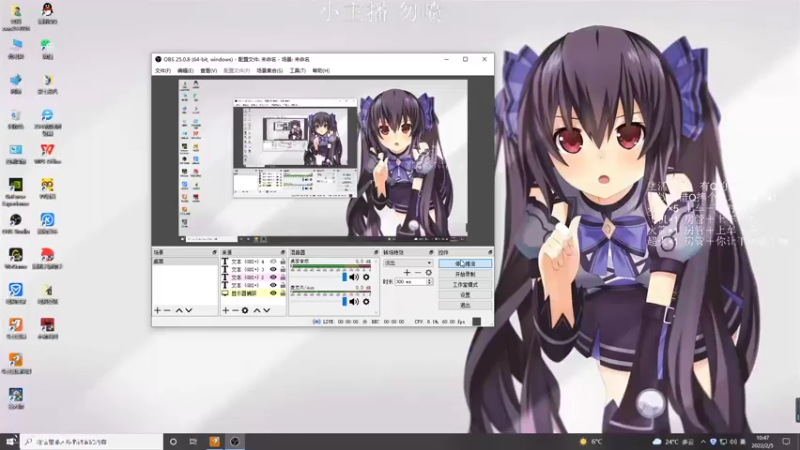This screenshot has width=800, height=450.
Task: Toggle lock on 文本 (GDI+) 2 source
Action: tap(283, 278)
